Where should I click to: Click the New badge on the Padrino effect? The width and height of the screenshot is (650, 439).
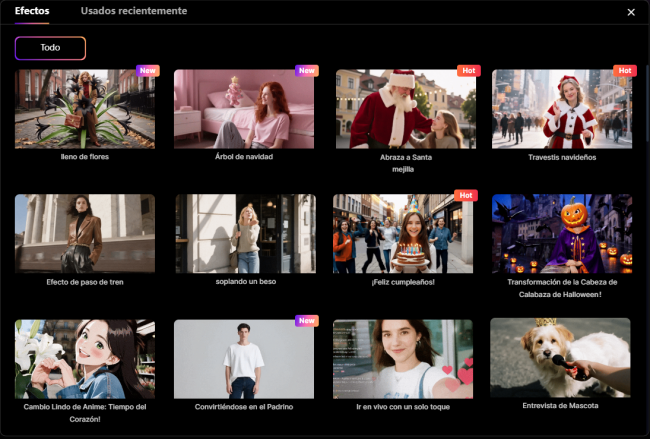tap(306, 321)
